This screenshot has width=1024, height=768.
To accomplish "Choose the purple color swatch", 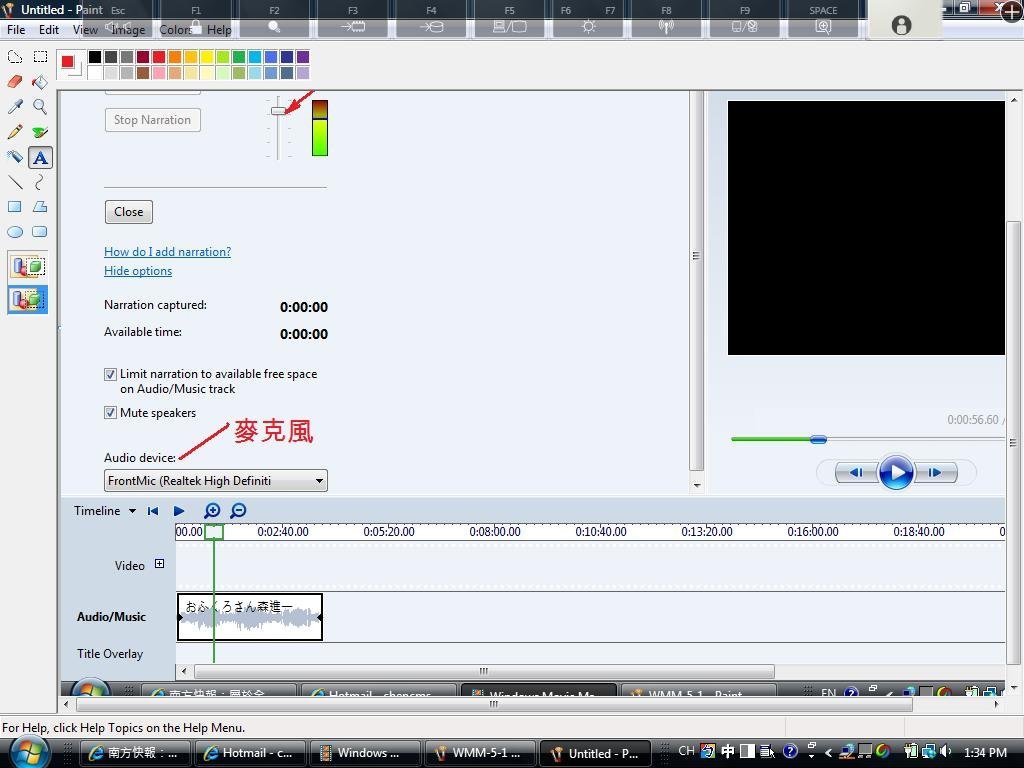I will coord(302,57).
